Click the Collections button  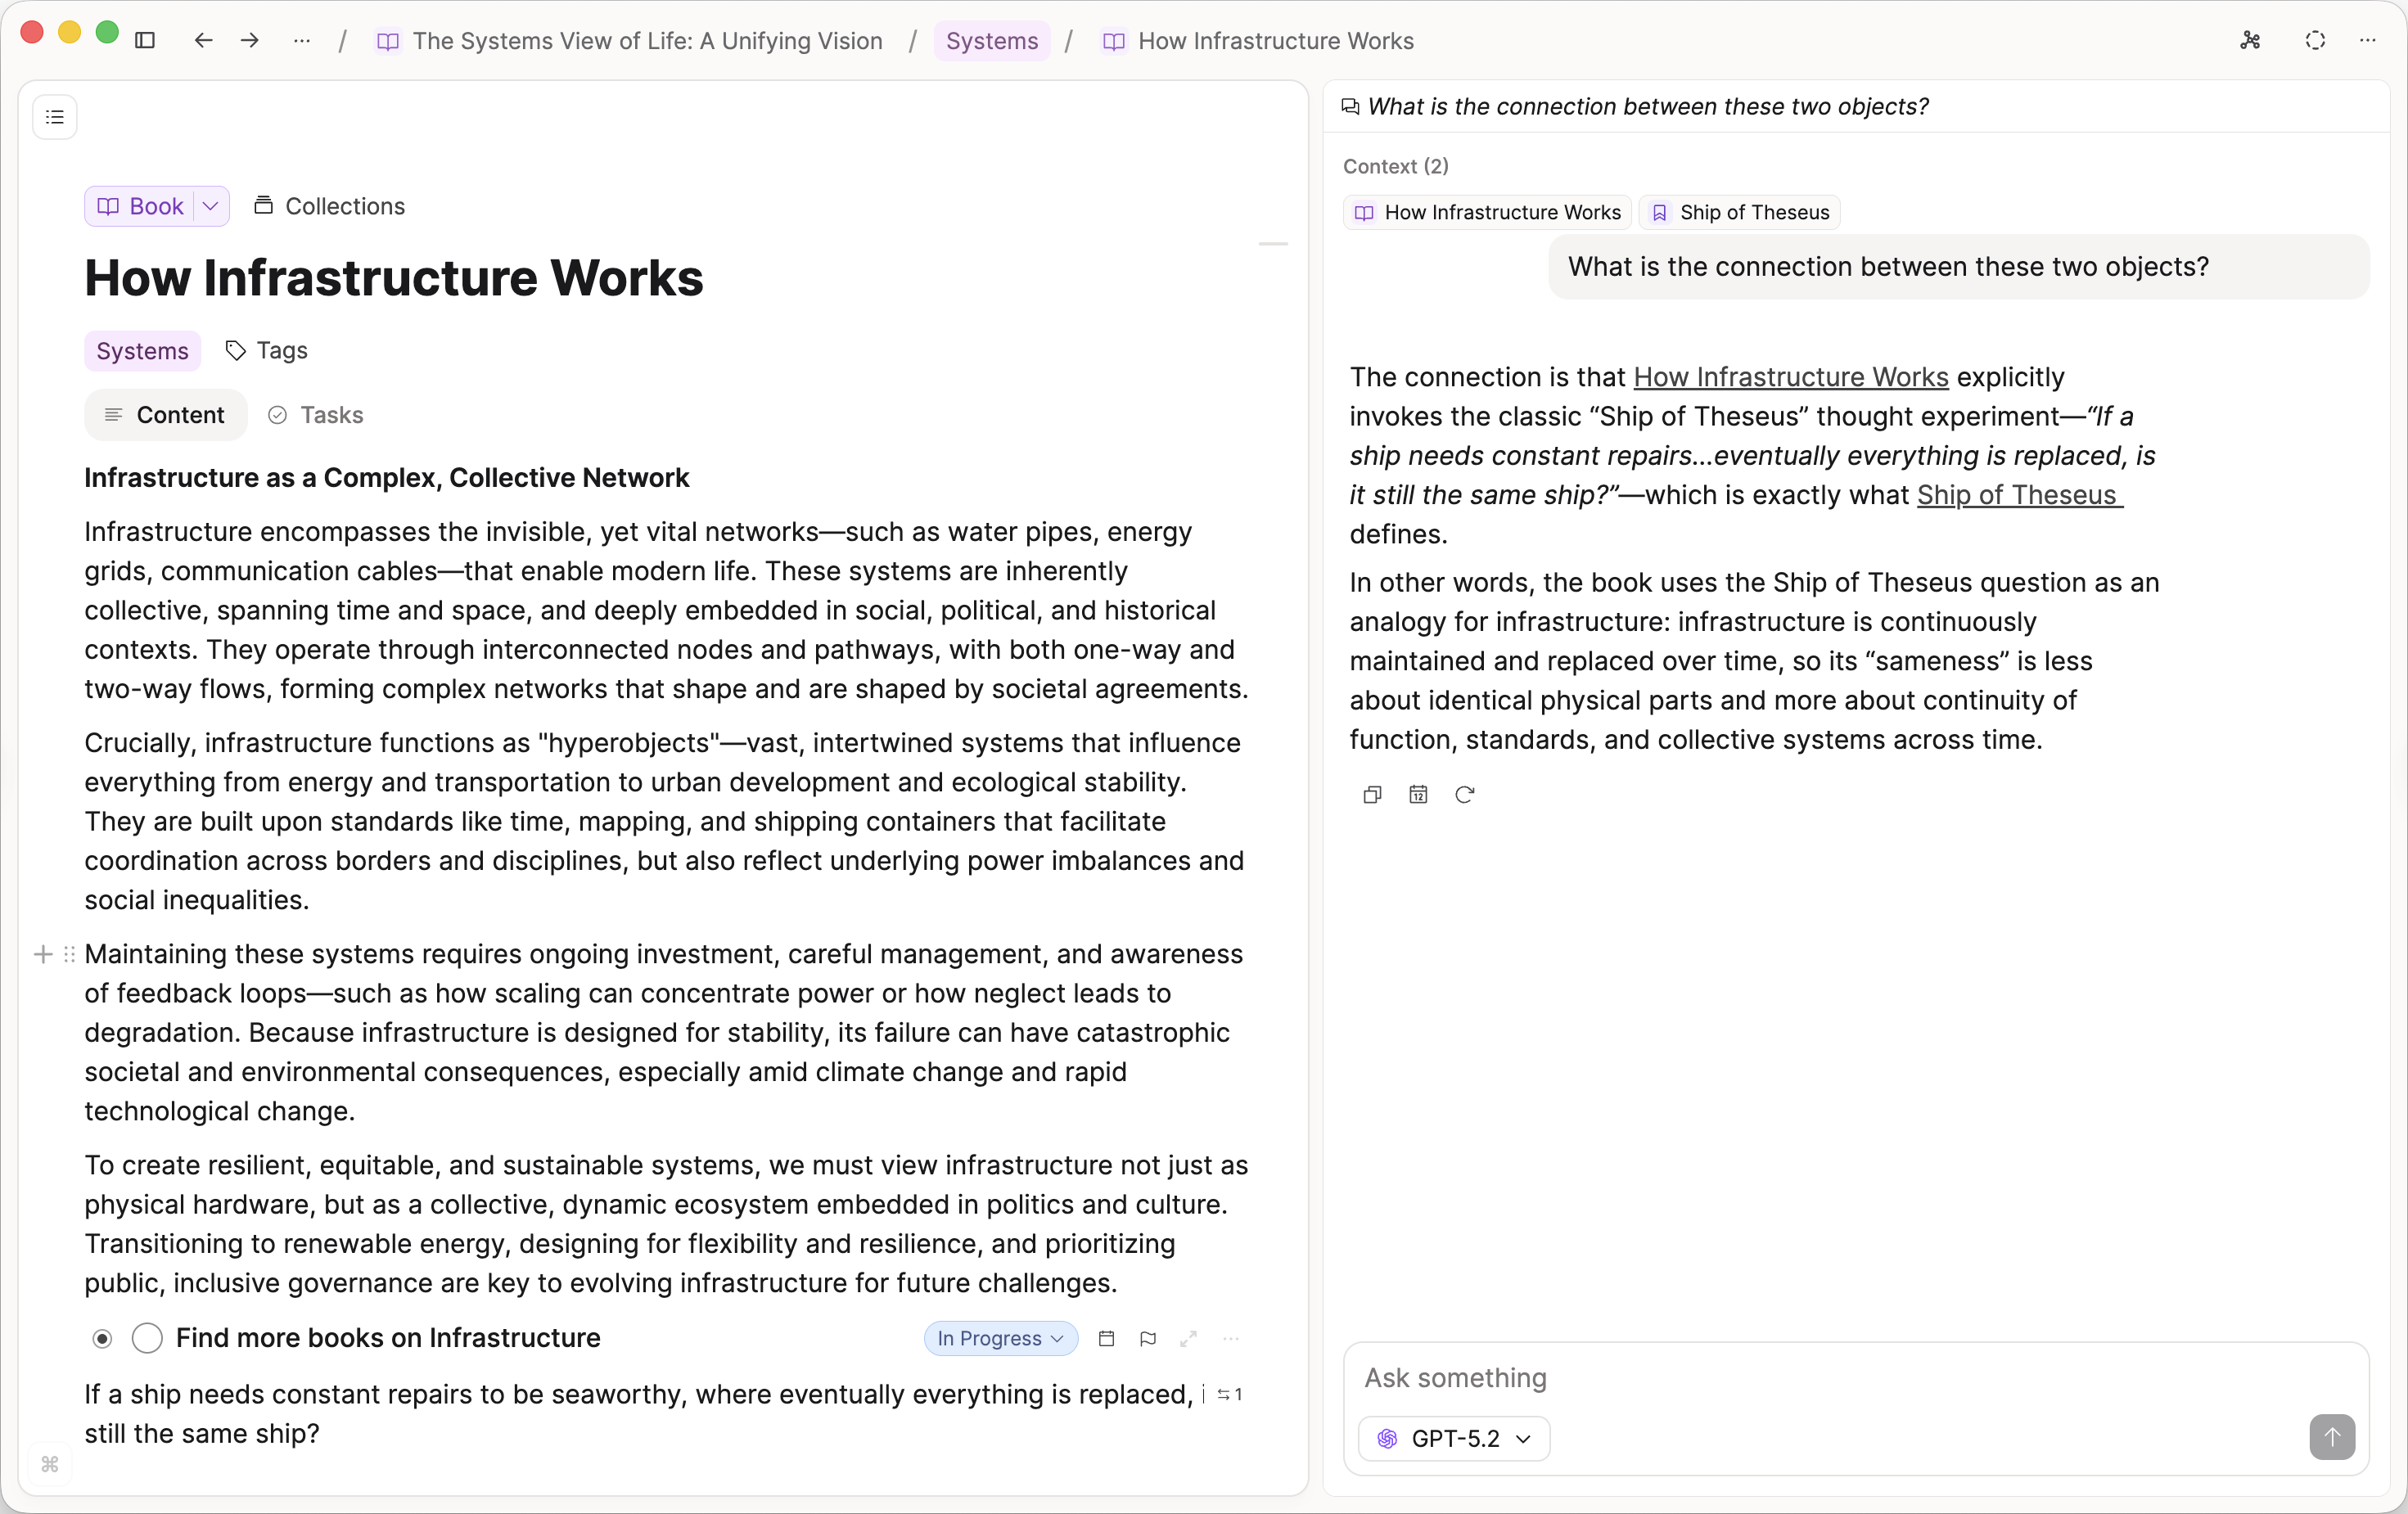pos(330,206)
